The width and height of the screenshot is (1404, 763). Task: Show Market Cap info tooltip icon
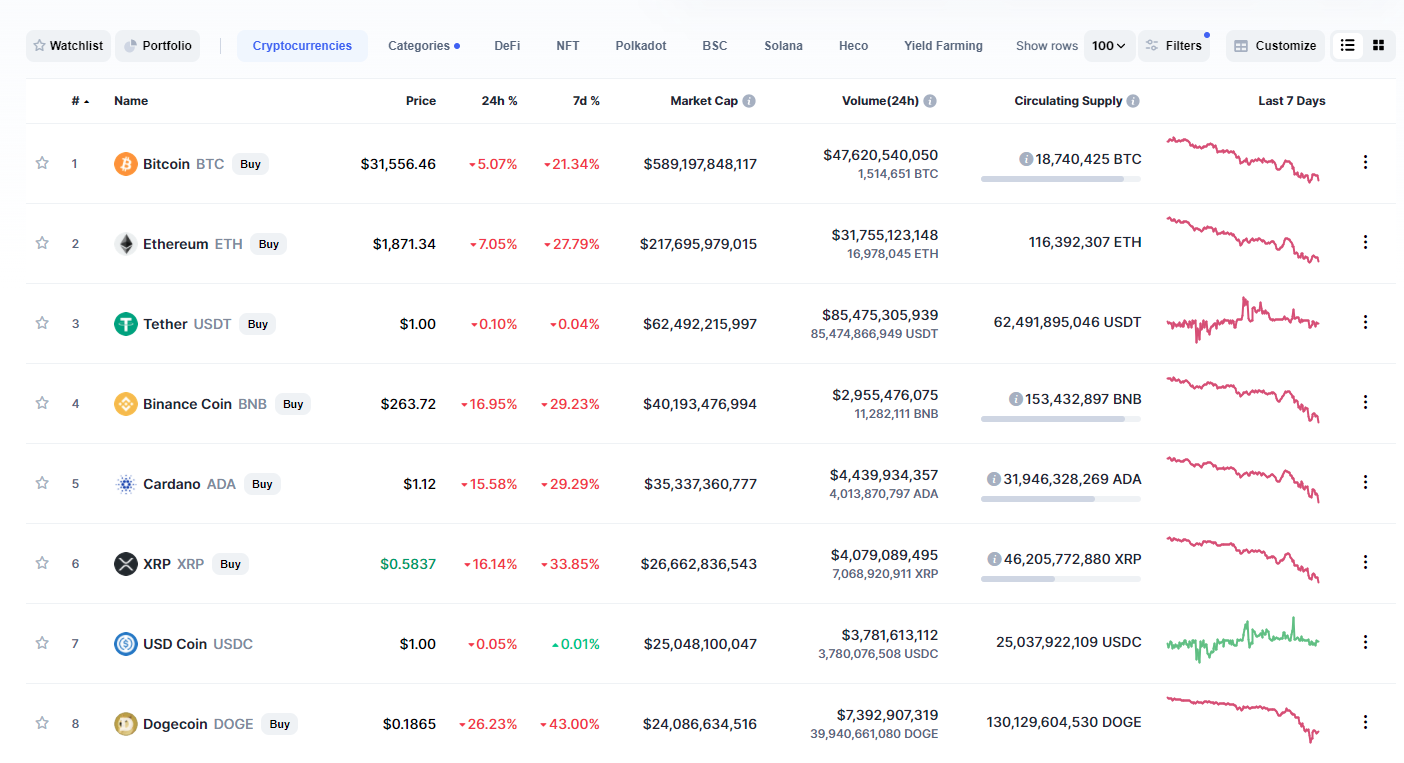tap(749, 101)
